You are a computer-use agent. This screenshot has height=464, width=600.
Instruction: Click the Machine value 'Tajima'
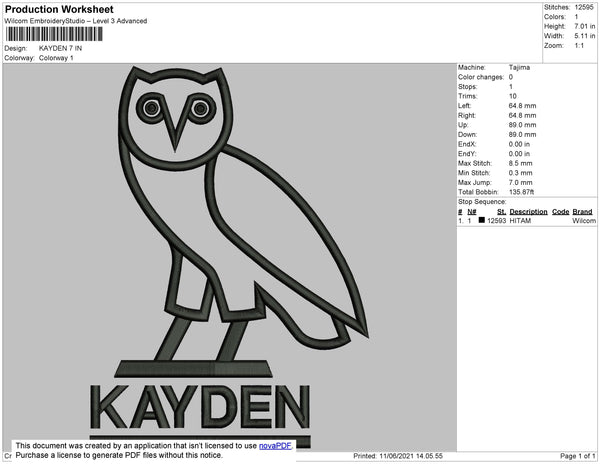519,67
